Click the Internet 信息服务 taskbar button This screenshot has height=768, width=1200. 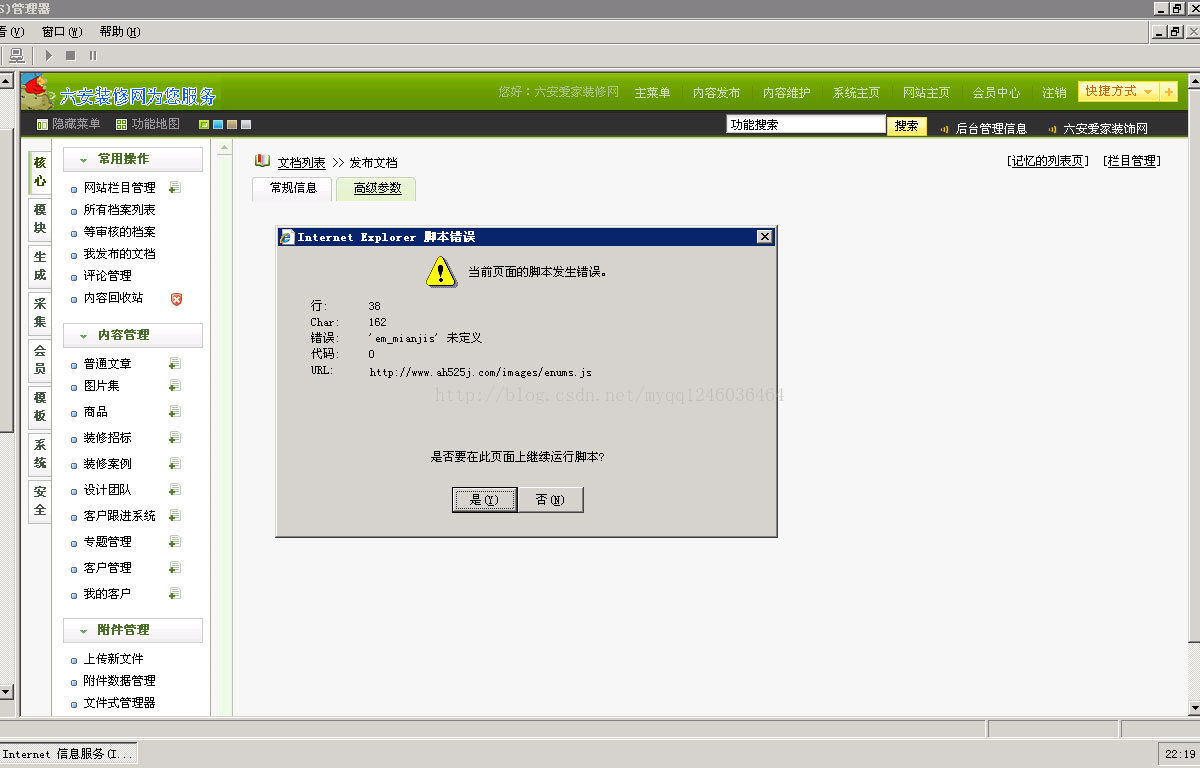pyautogui.click(x=68, y=754)
